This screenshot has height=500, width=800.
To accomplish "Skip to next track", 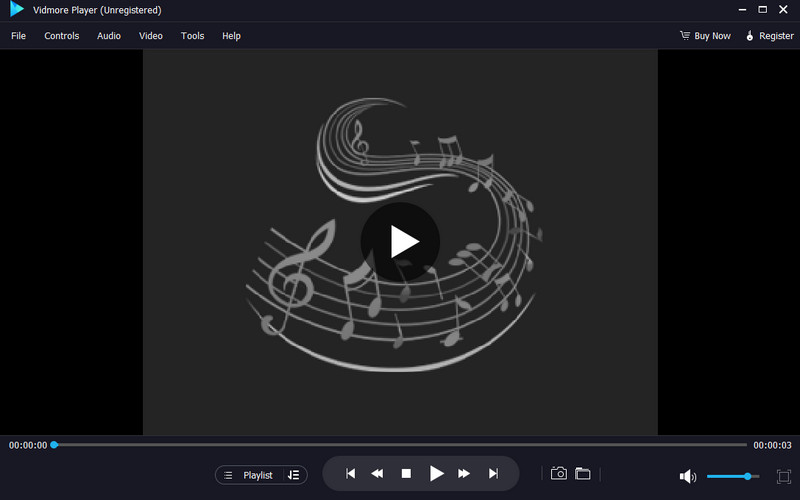I will coord(493,473).
